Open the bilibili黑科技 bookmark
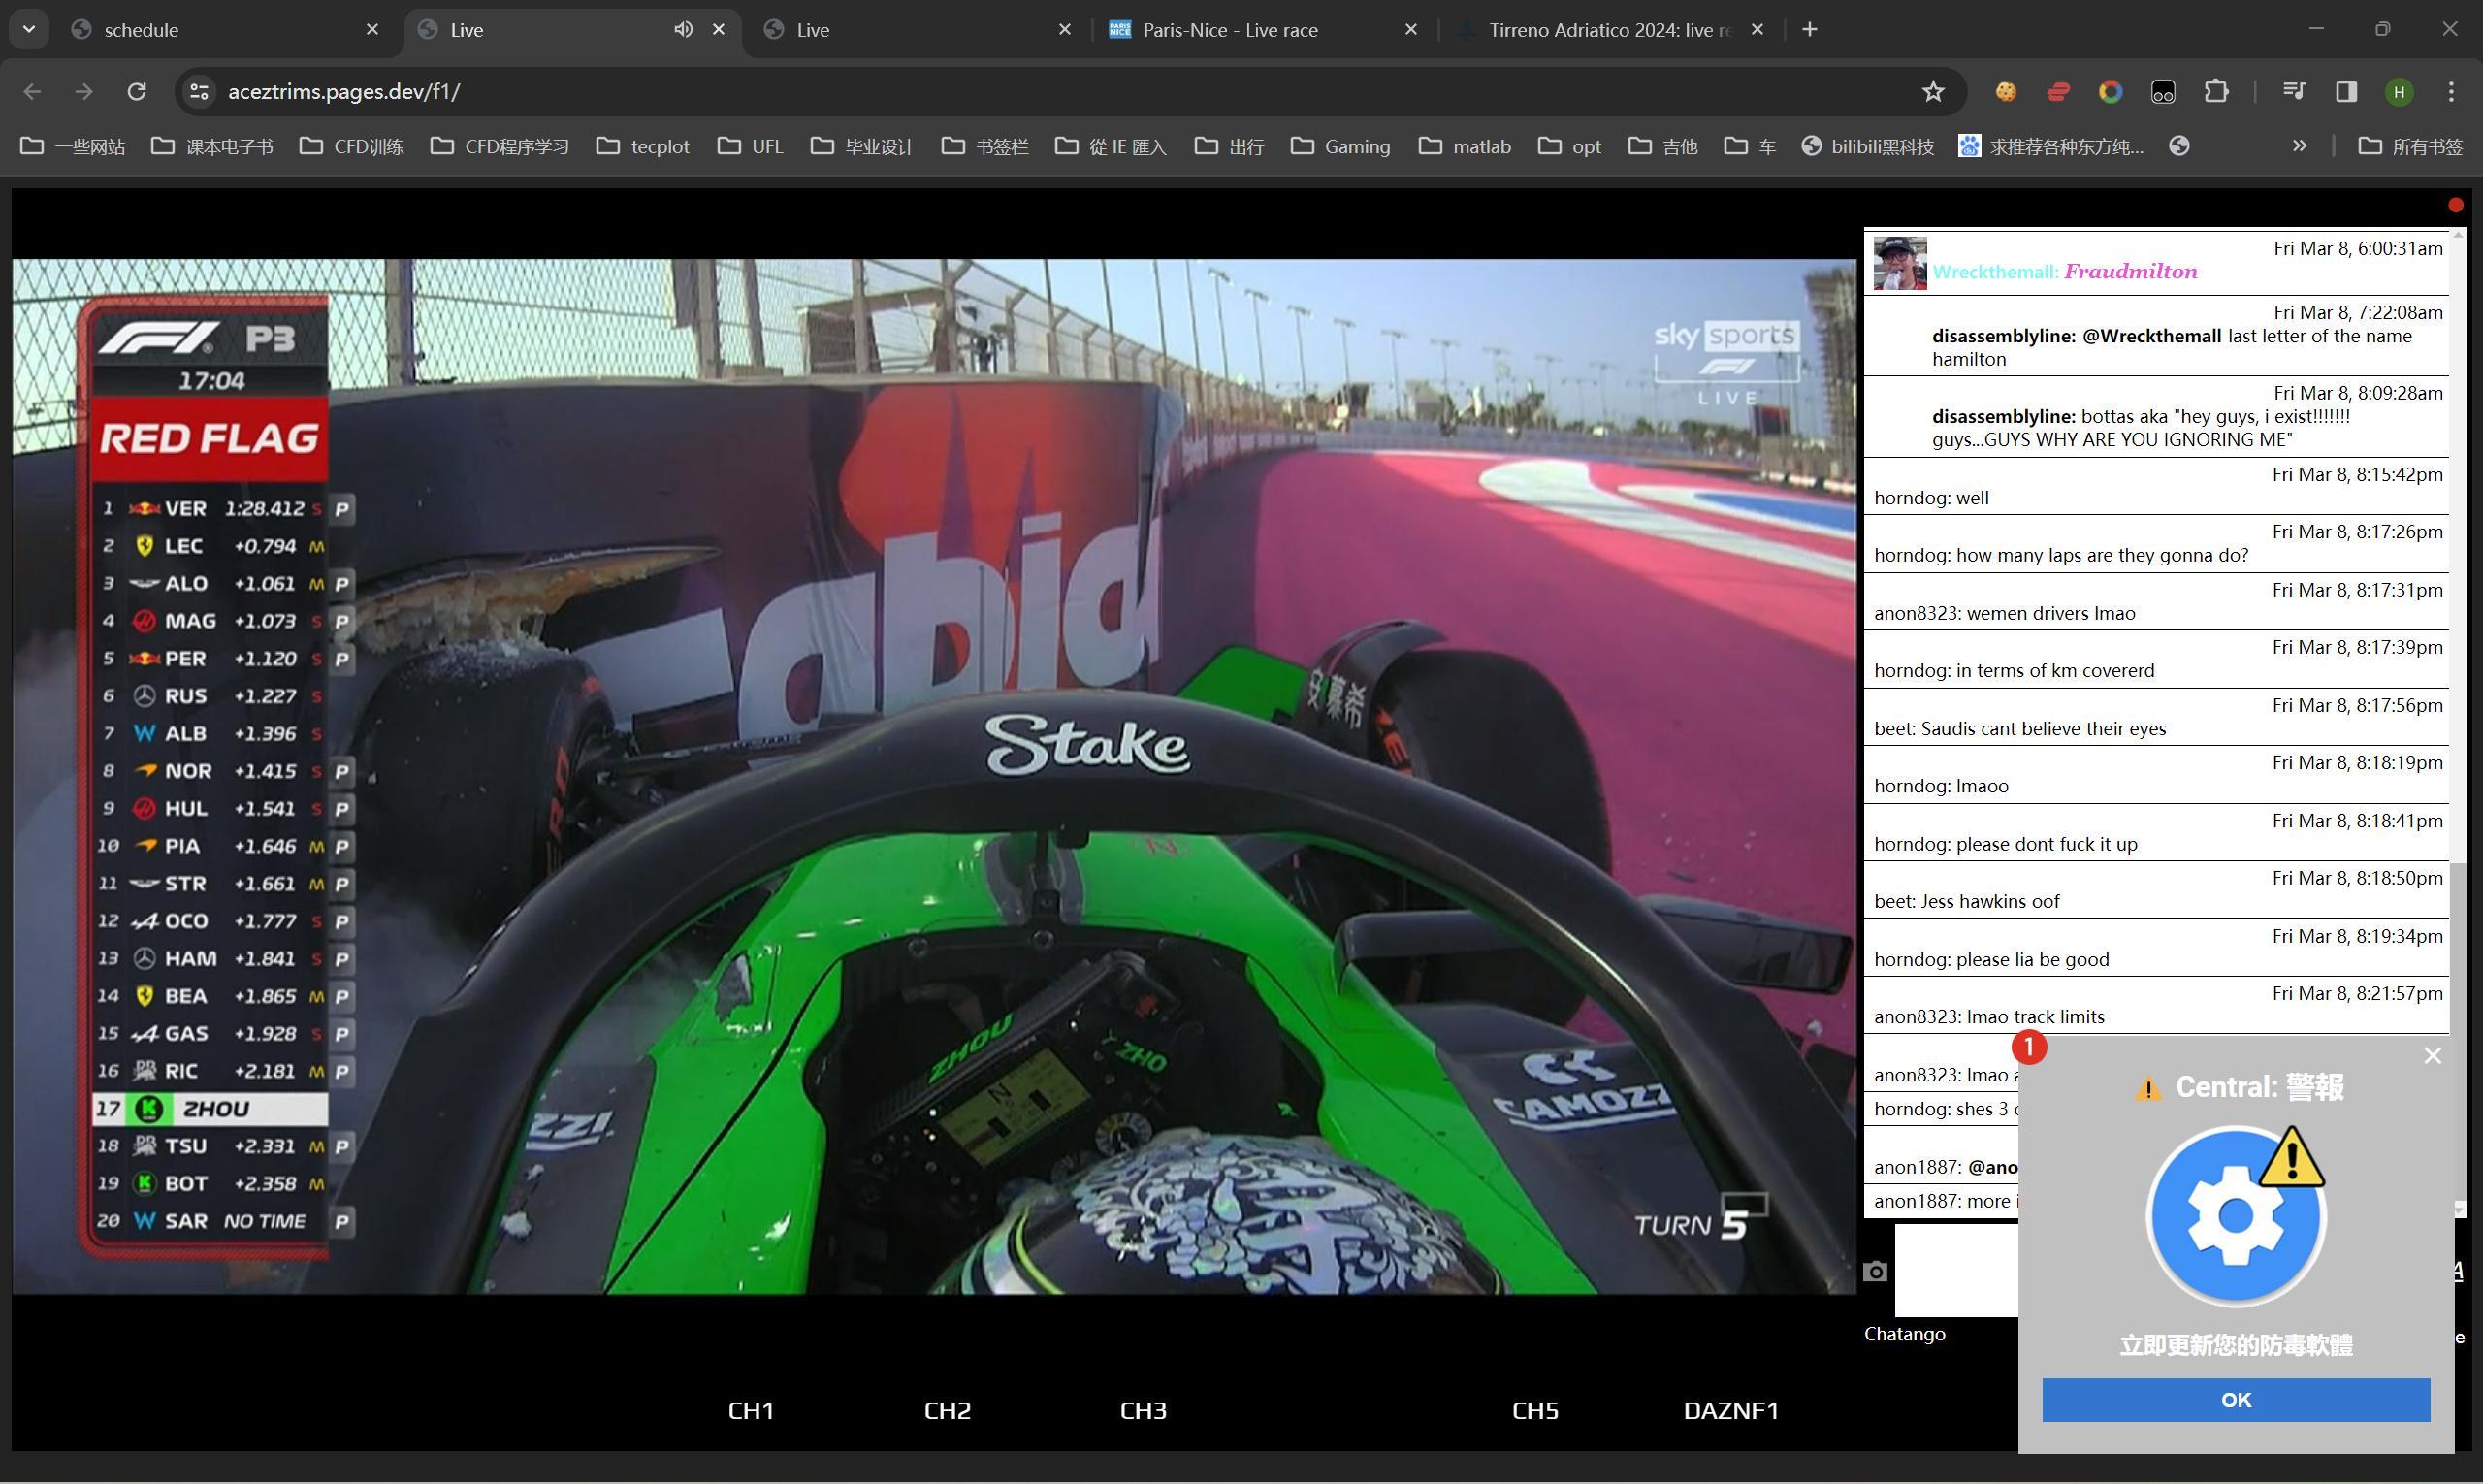This screenshot has width=2483, height=1484. [x=1867, y=146]
